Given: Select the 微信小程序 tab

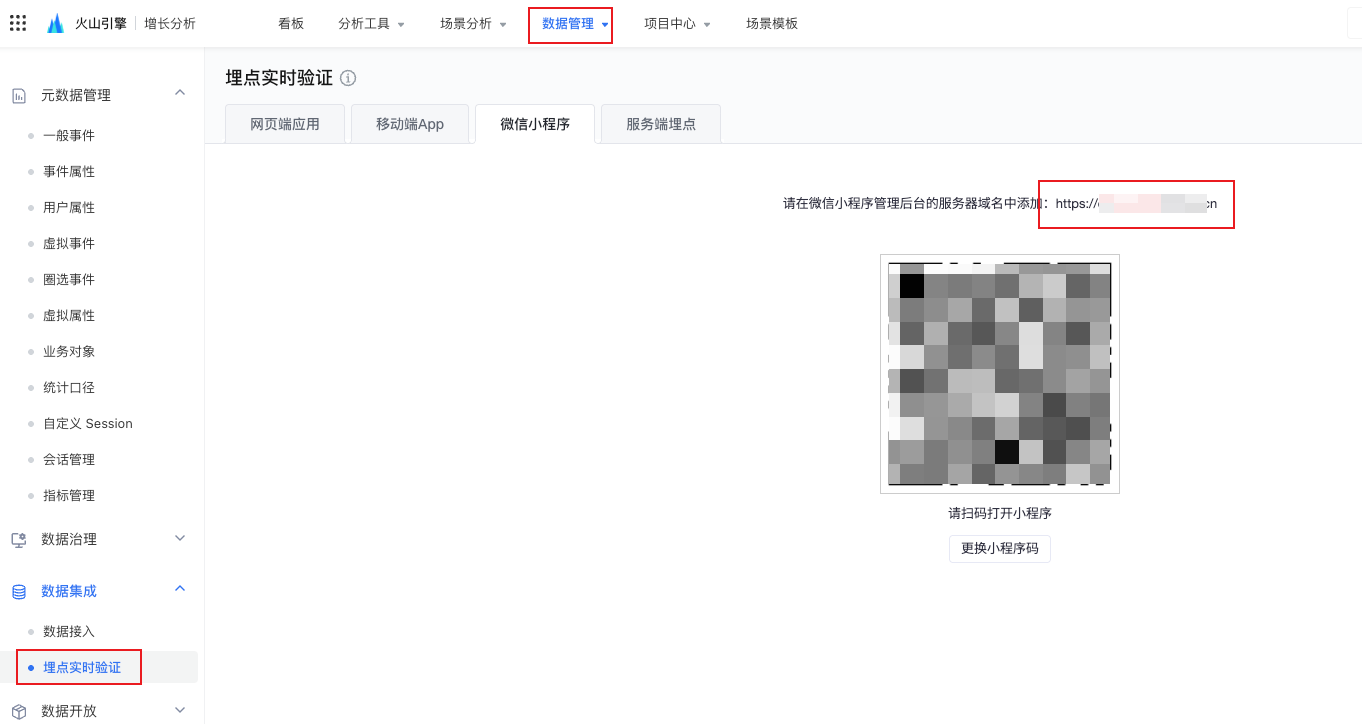Looking at the screenshot, I should pyautogui.click(x=535, y=124).
